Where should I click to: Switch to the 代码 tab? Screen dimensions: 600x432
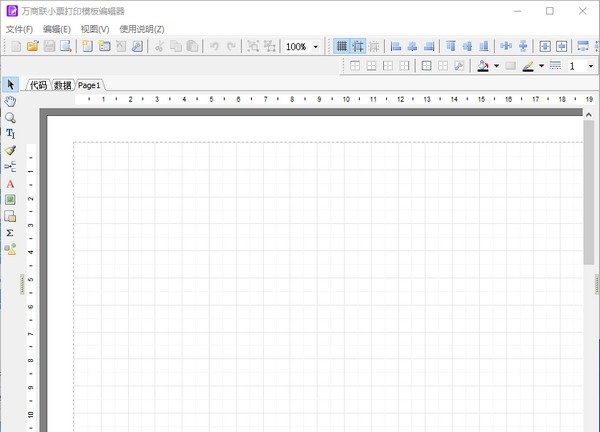[38, 86]
